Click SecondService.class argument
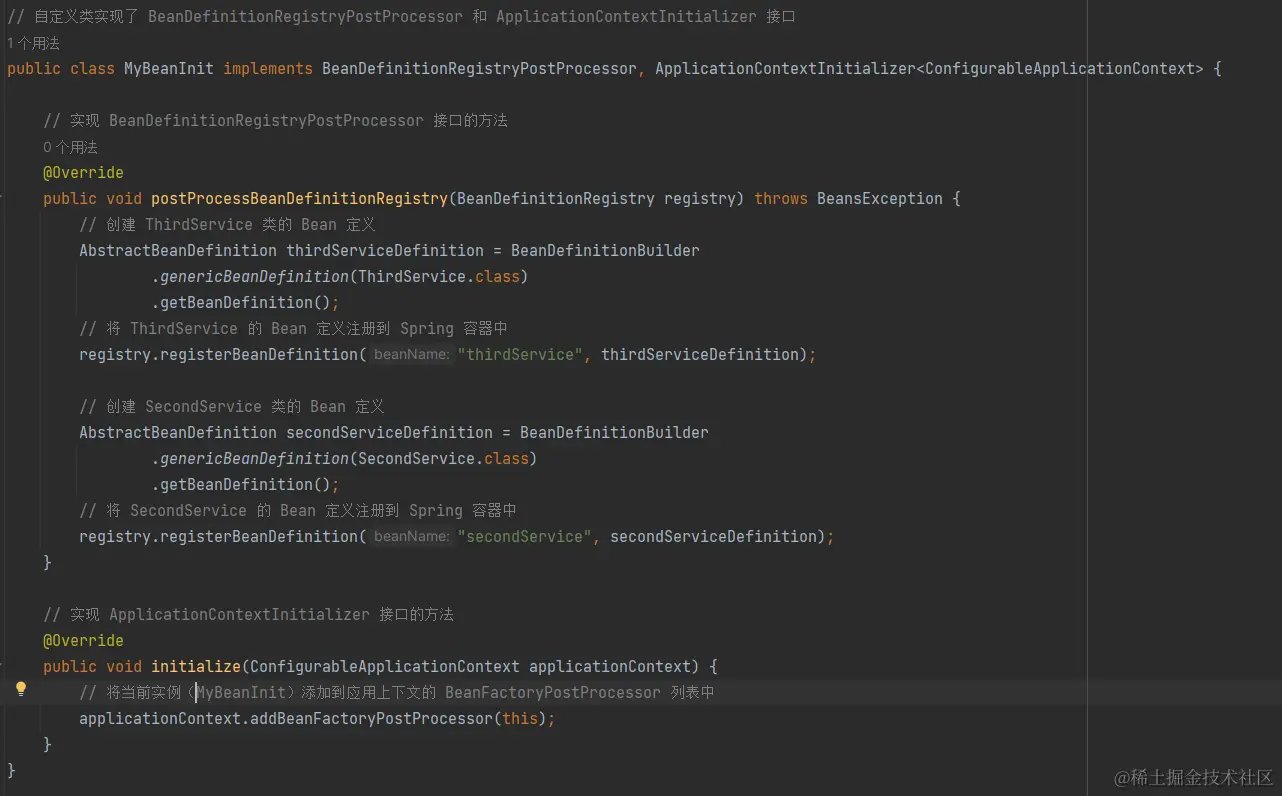1282x796 pixels. tap(443, 459)
